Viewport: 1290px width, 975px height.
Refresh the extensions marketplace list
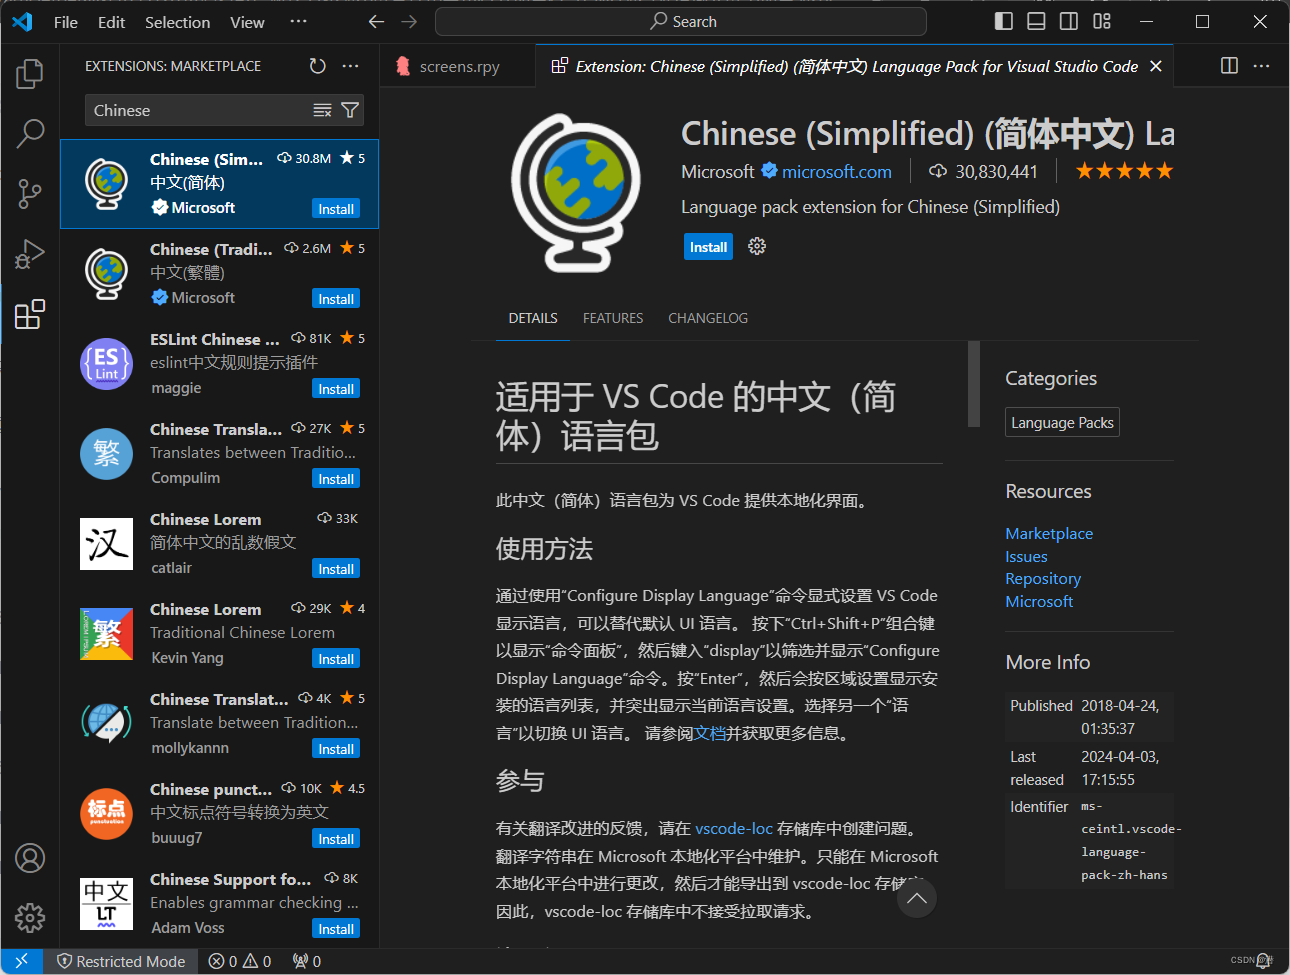coord(317,66)
